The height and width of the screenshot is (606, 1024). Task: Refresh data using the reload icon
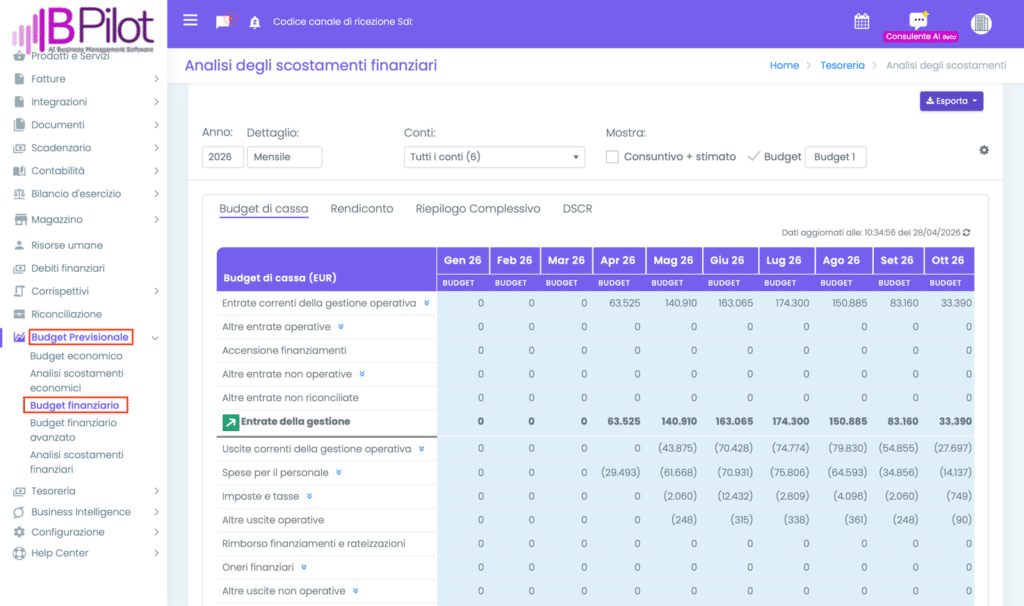pyautogui.click(x=966, y=232)
